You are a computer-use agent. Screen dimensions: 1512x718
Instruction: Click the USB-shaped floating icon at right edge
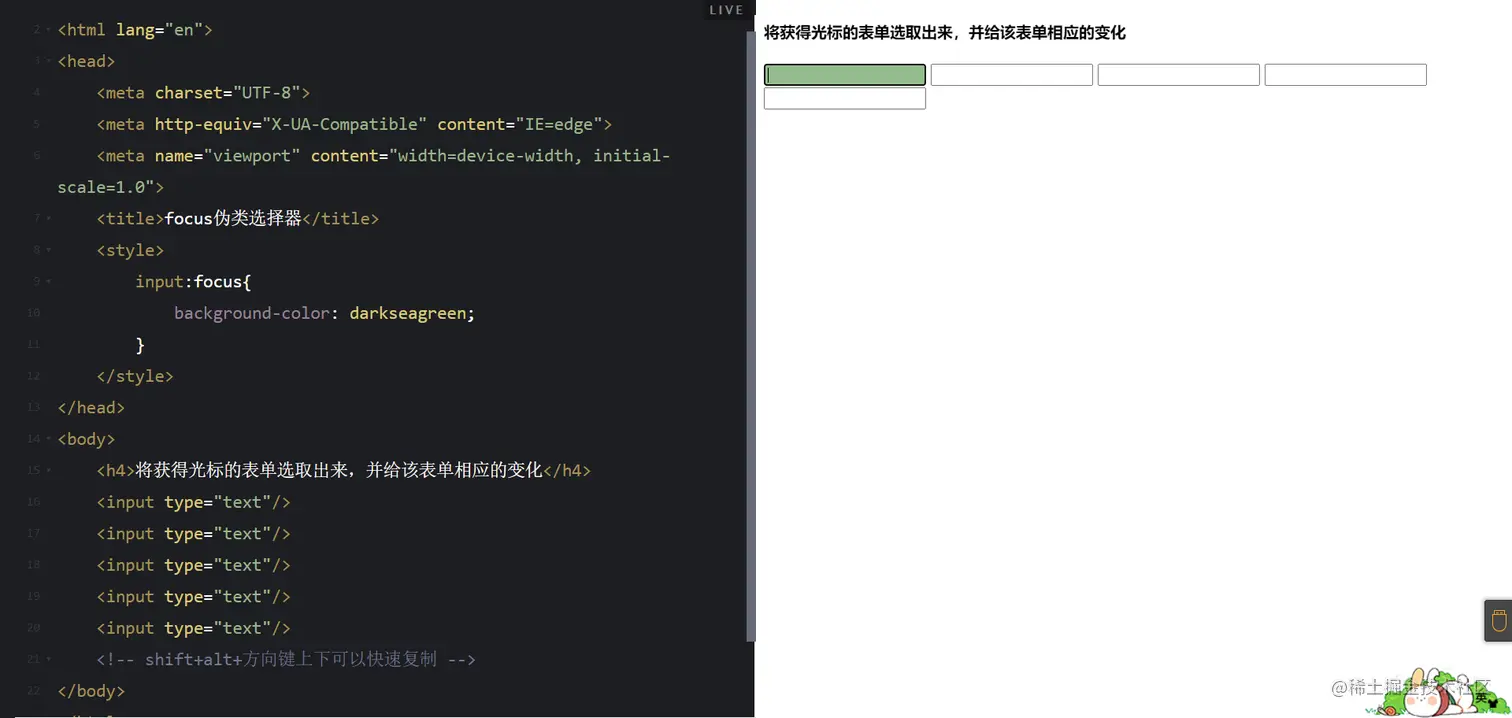[x=1498, y=621]
